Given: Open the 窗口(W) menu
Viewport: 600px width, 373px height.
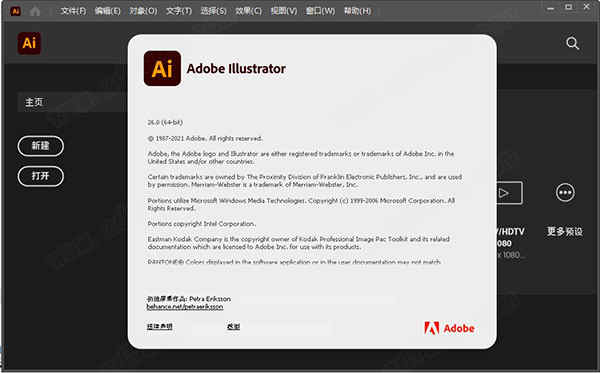Looking at the screenshot, I should [x=320, y=11].
